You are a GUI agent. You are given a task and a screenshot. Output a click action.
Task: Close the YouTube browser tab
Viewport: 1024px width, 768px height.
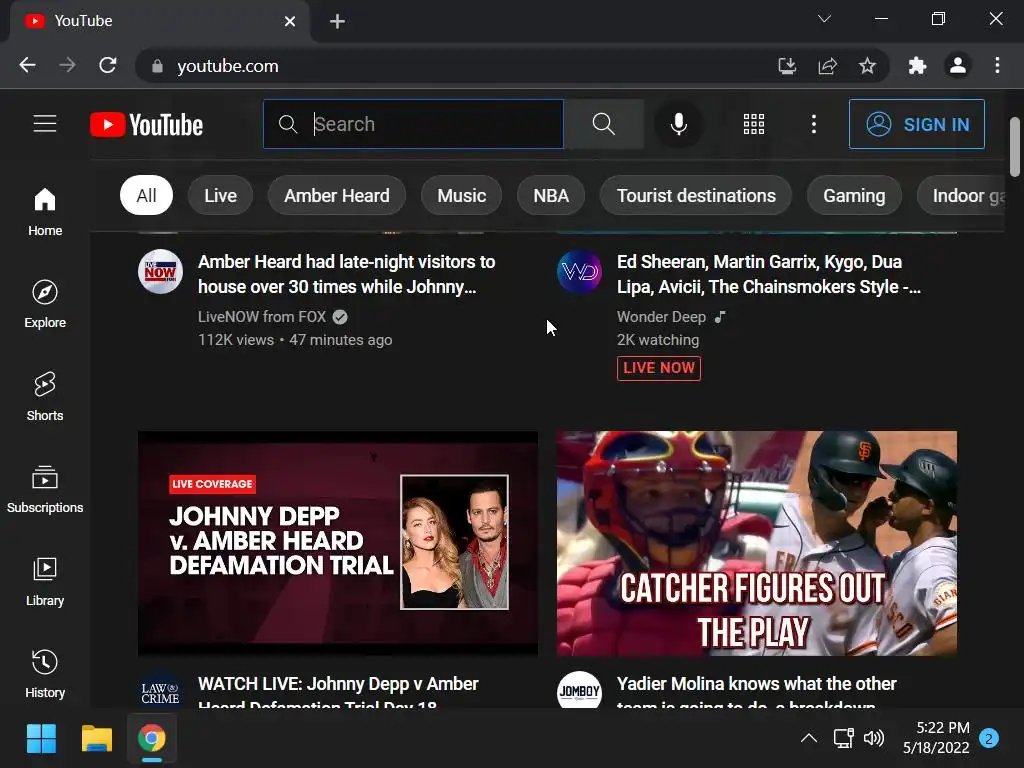click(x=290, y=22)
